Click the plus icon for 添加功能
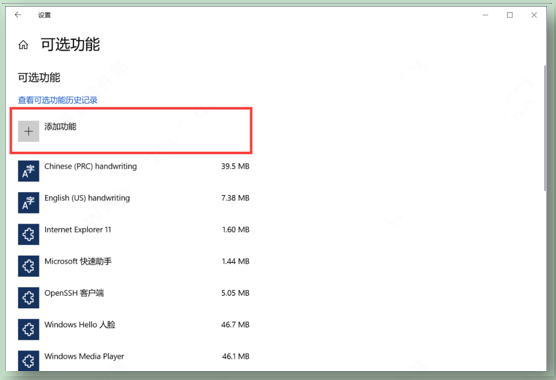The image size is (556, 380). (29, 132)
